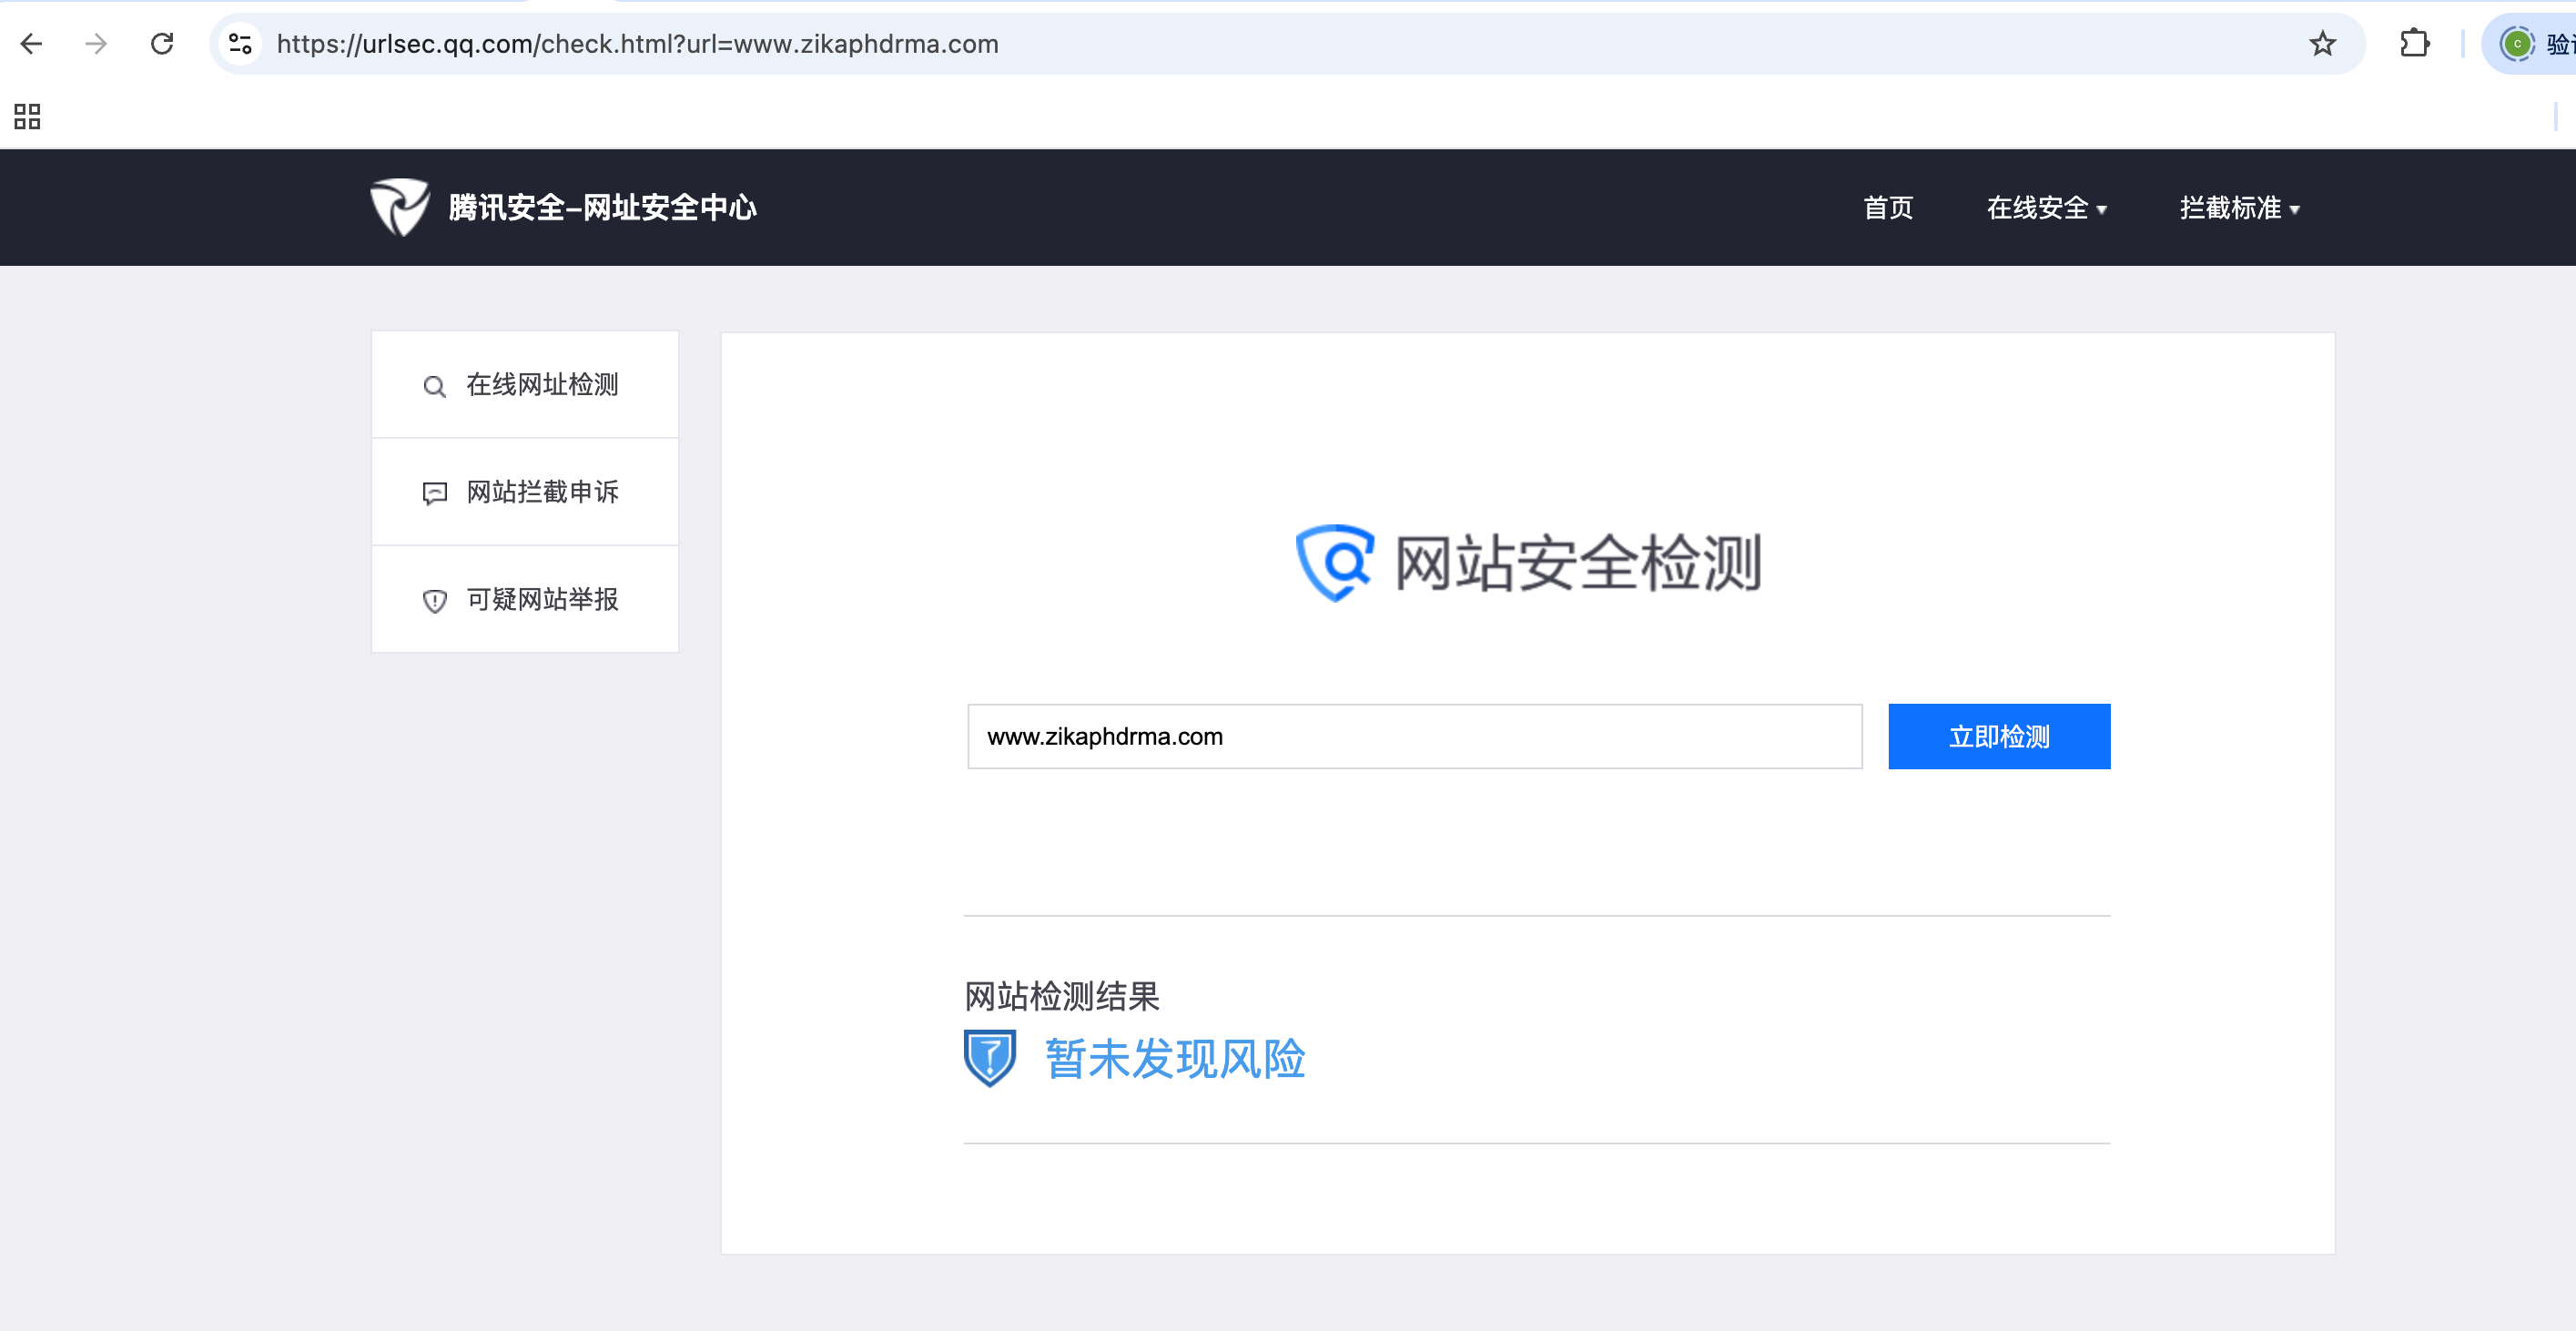
Task: Click the browser address bar URL
Action: (x=637, y=44)
